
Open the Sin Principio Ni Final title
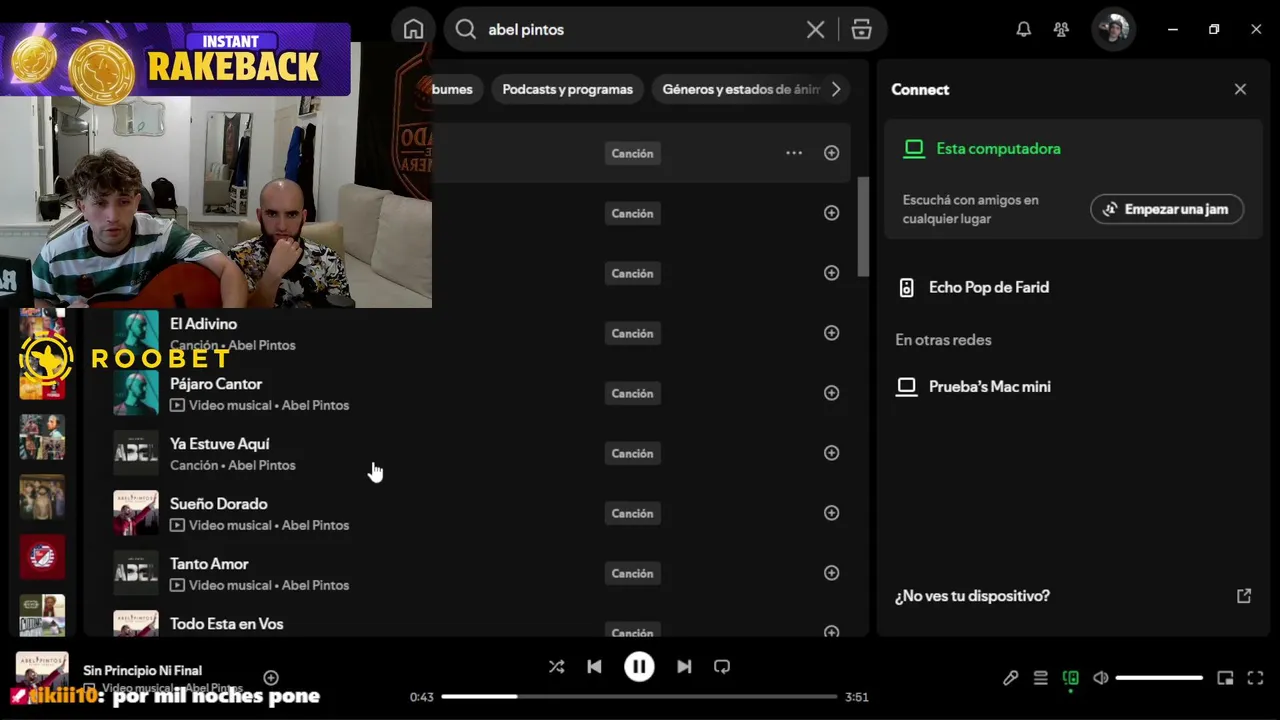click(x=143, y=671)
